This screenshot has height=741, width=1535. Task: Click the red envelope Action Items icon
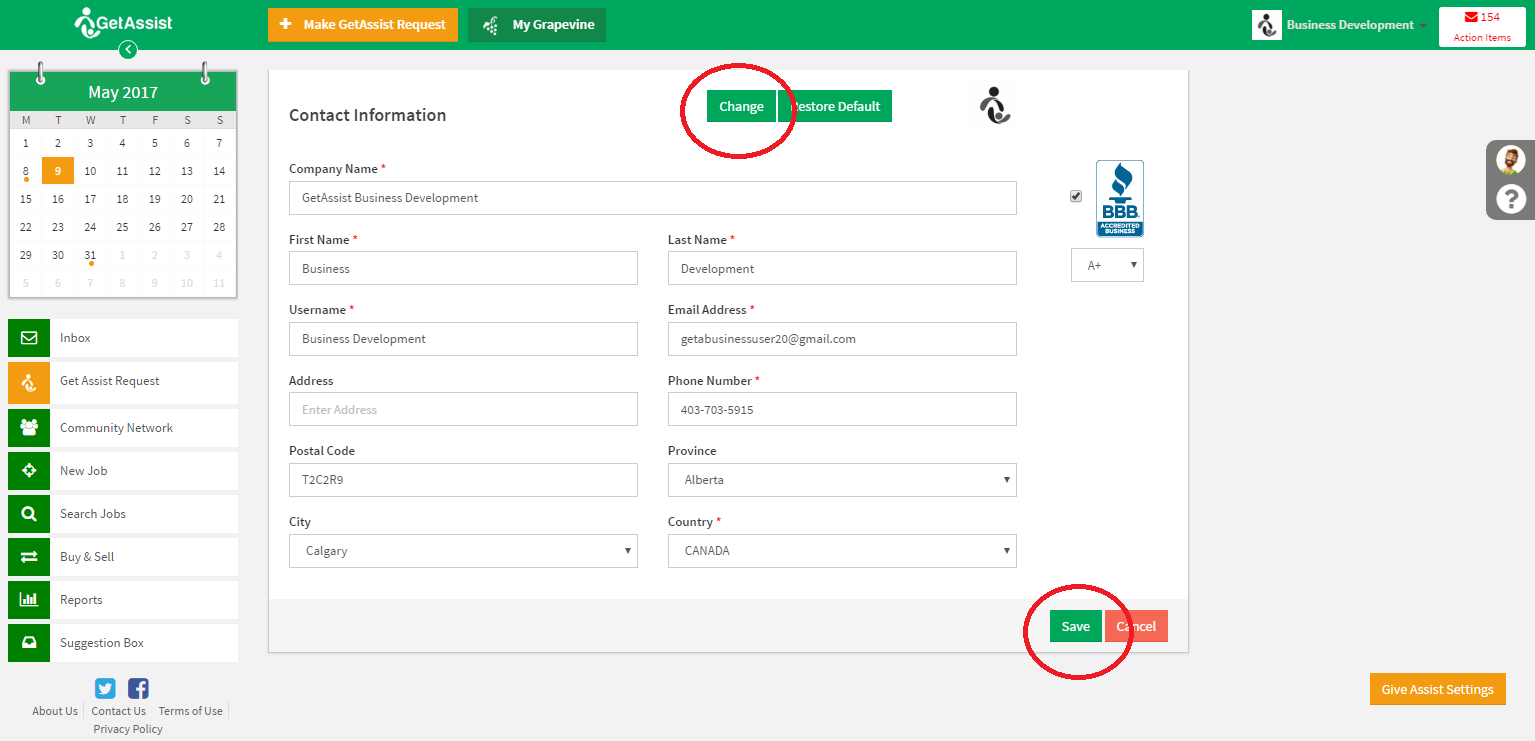[x=1471, y=17]
